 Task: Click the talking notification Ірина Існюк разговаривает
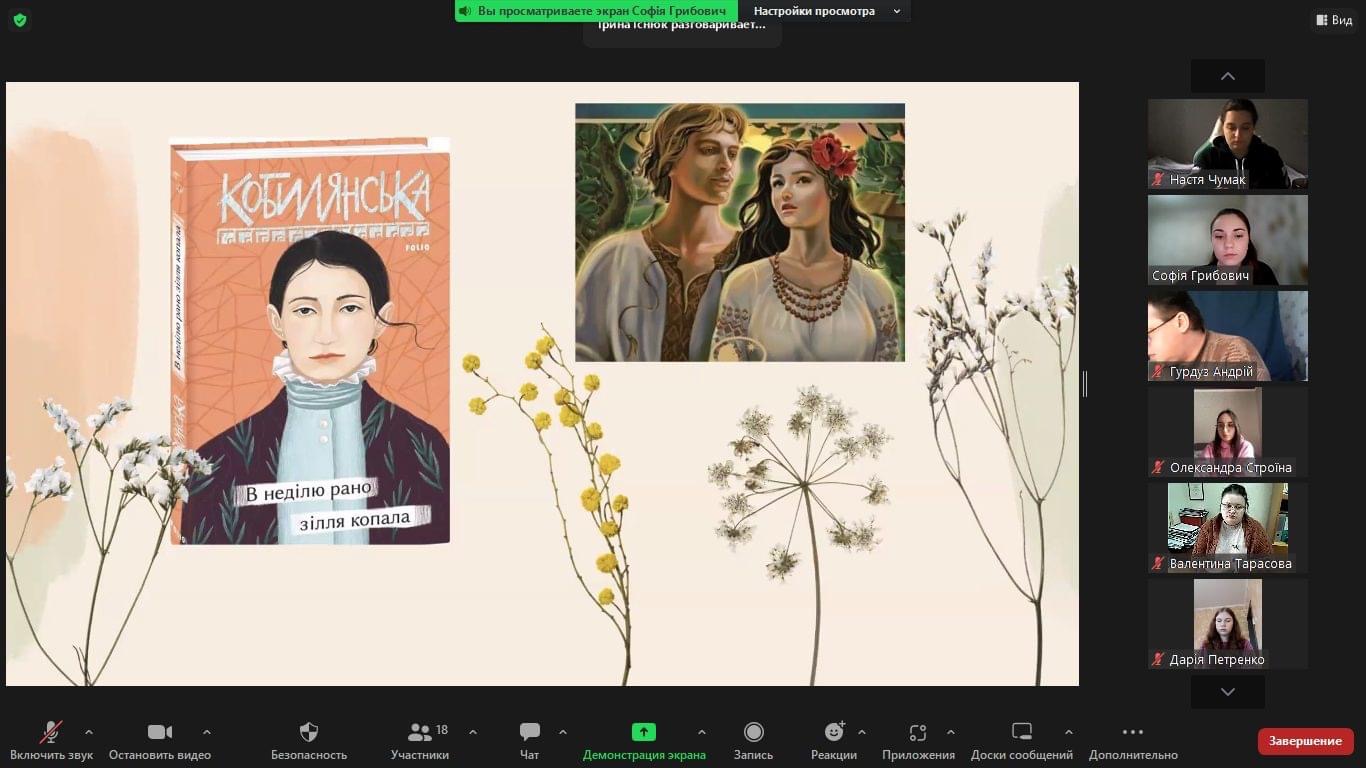[x=682, y=26]
